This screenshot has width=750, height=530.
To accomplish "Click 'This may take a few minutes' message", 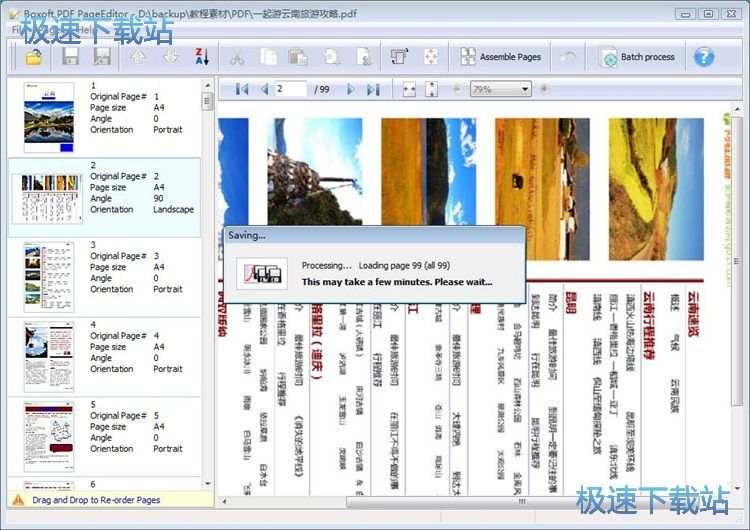I will [397, 282].
